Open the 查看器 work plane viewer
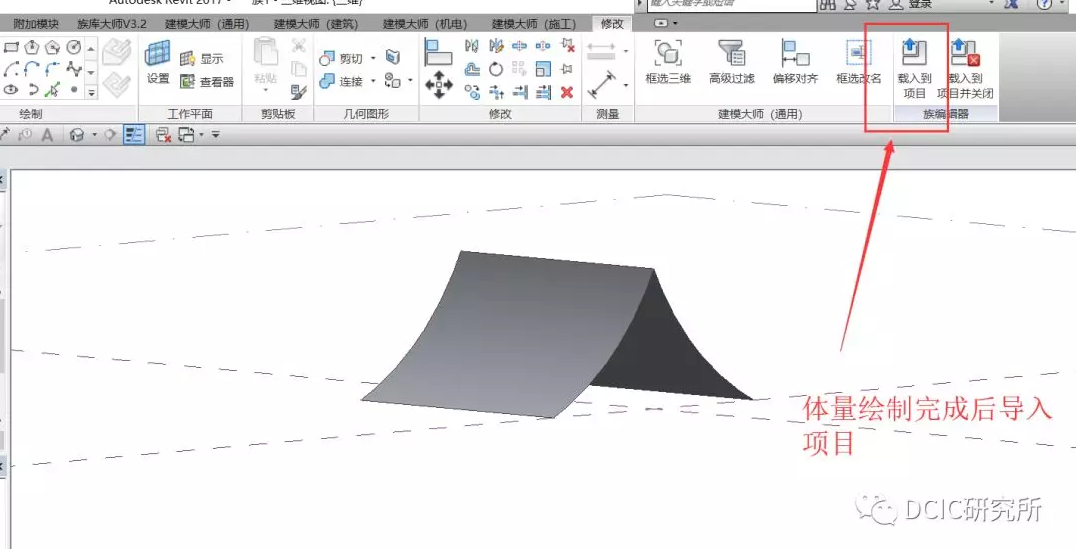1076x549 pixels. [x=207, y=82]
